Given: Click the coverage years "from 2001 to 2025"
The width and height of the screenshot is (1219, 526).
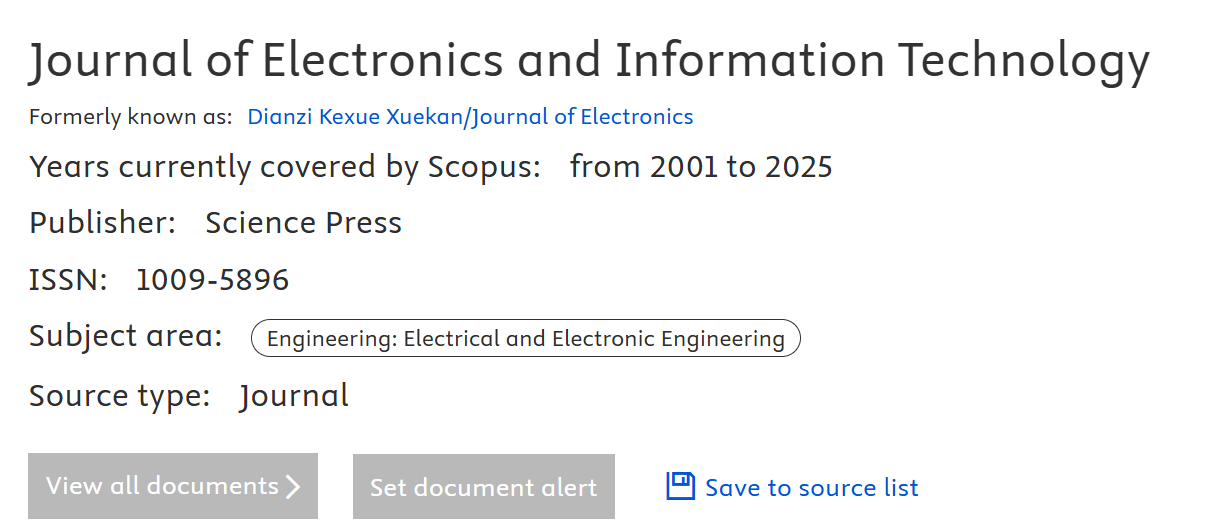Looking at the screenshot, I should coord(701,166).
